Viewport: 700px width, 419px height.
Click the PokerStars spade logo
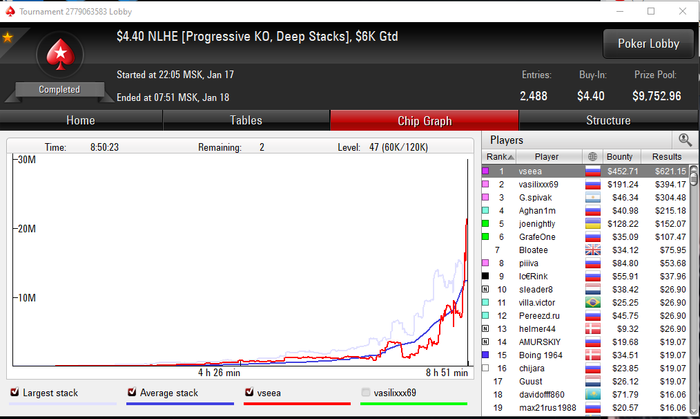point(60,55)
